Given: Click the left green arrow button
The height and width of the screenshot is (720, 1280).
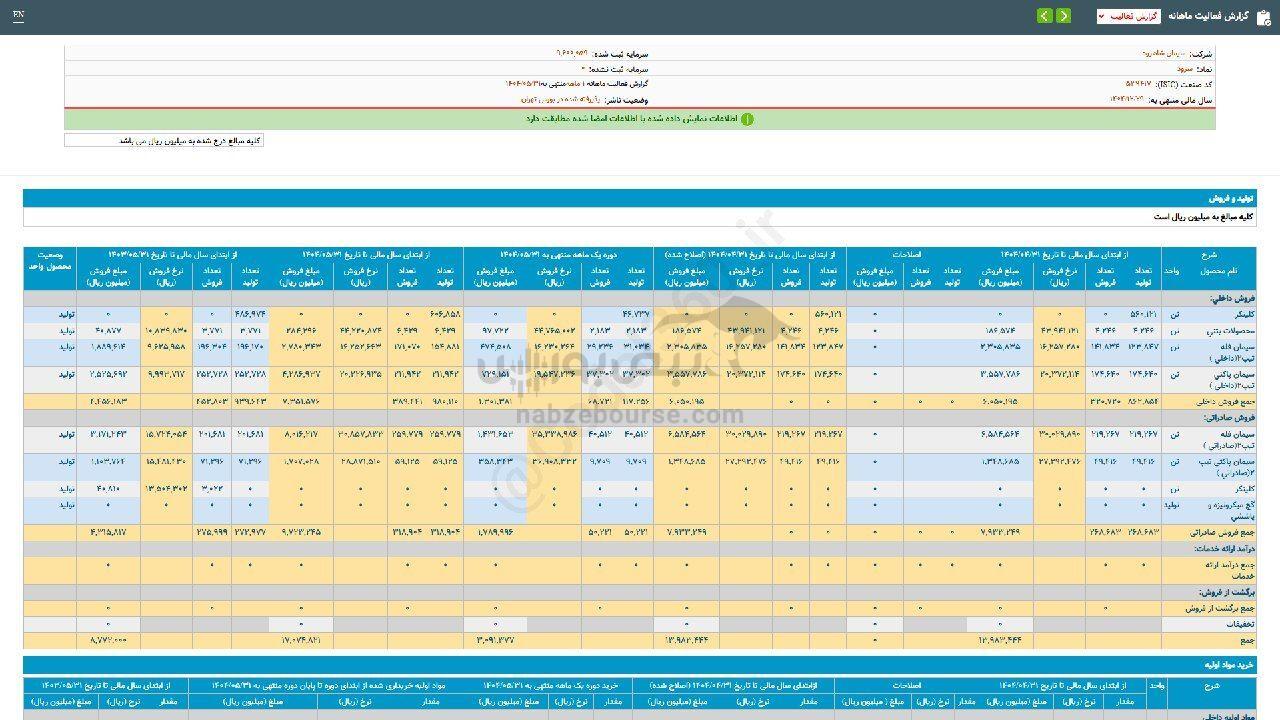Looking at the screenshot, I should click(x=1044, y=16).
